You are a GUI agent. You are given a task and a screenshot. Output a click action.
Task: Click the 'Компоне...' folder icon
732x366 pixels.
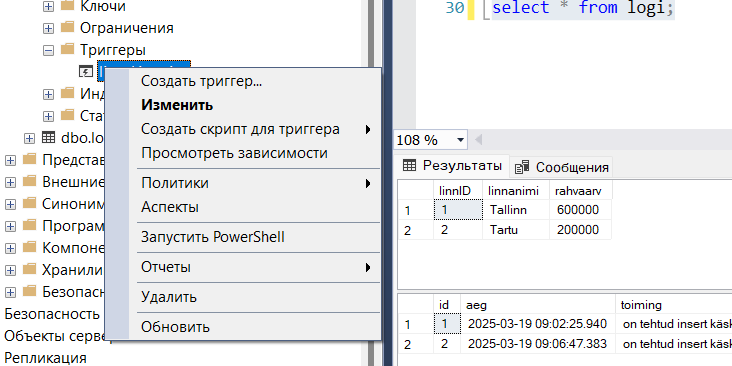click(29, 246)
